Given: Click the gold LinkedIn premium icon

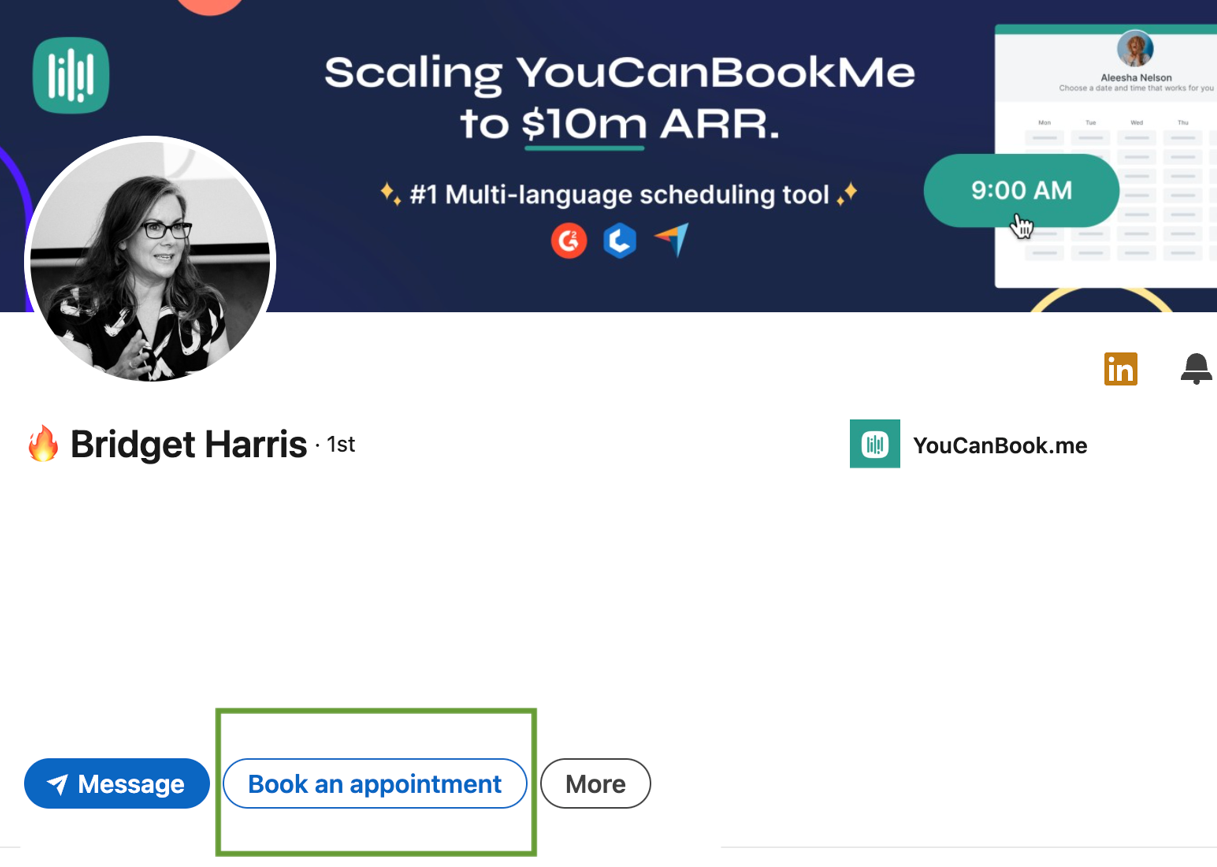Looking at the screenshot, I should point(1121,369).
